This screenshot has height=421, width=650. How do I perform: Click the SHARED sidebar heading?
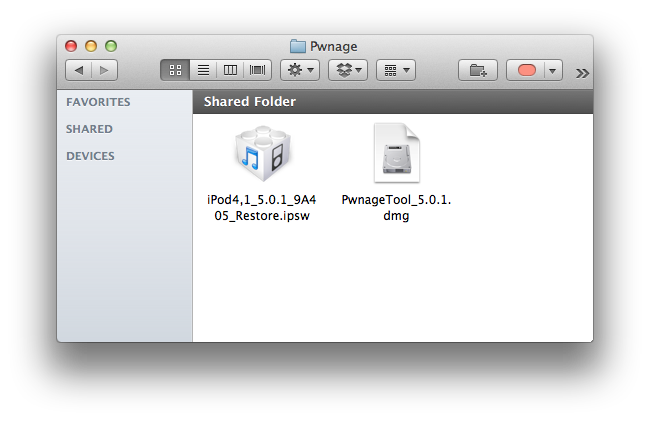[89, 129]
